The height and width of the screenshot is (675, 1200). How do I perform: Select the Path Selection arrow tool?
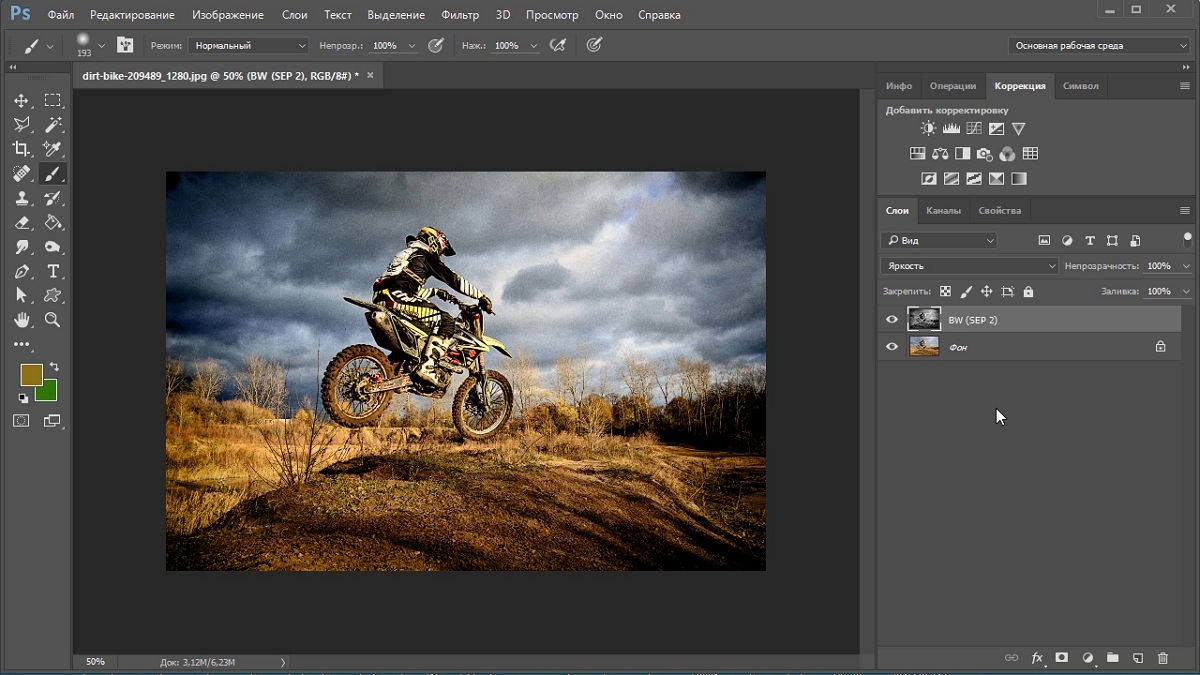[21, 296]
